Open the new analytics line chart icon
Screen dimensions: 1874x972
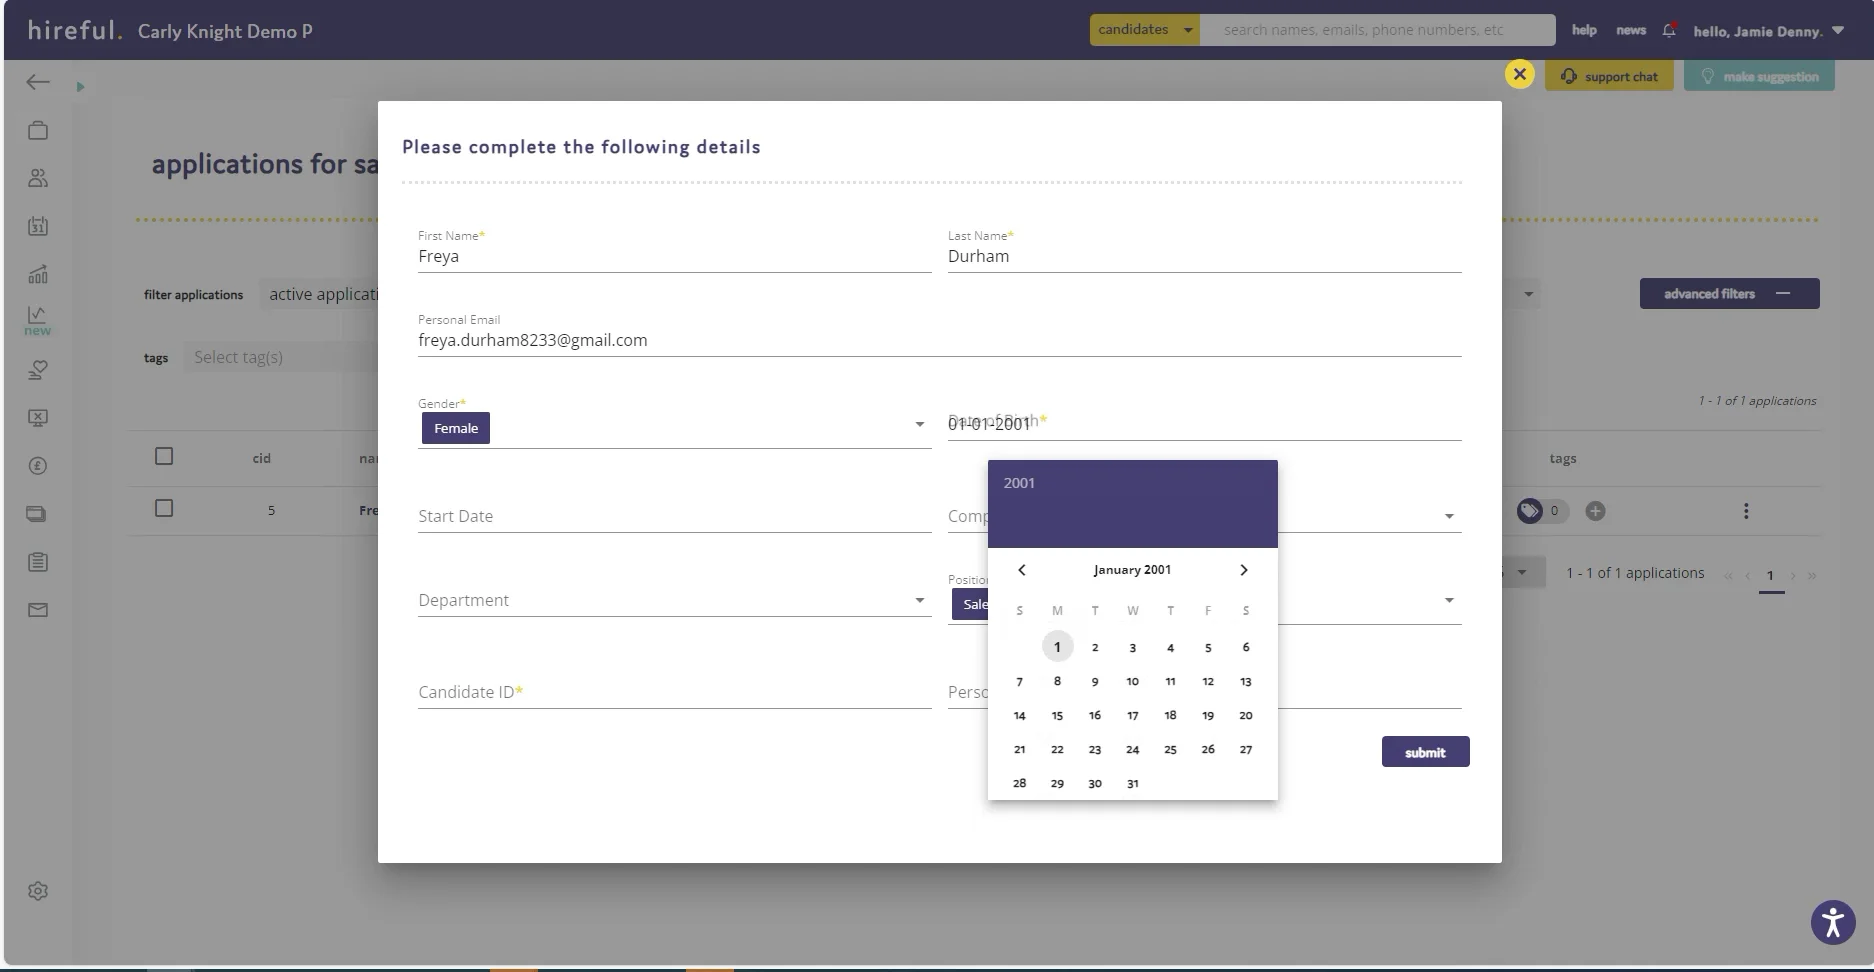pos(38,320)
